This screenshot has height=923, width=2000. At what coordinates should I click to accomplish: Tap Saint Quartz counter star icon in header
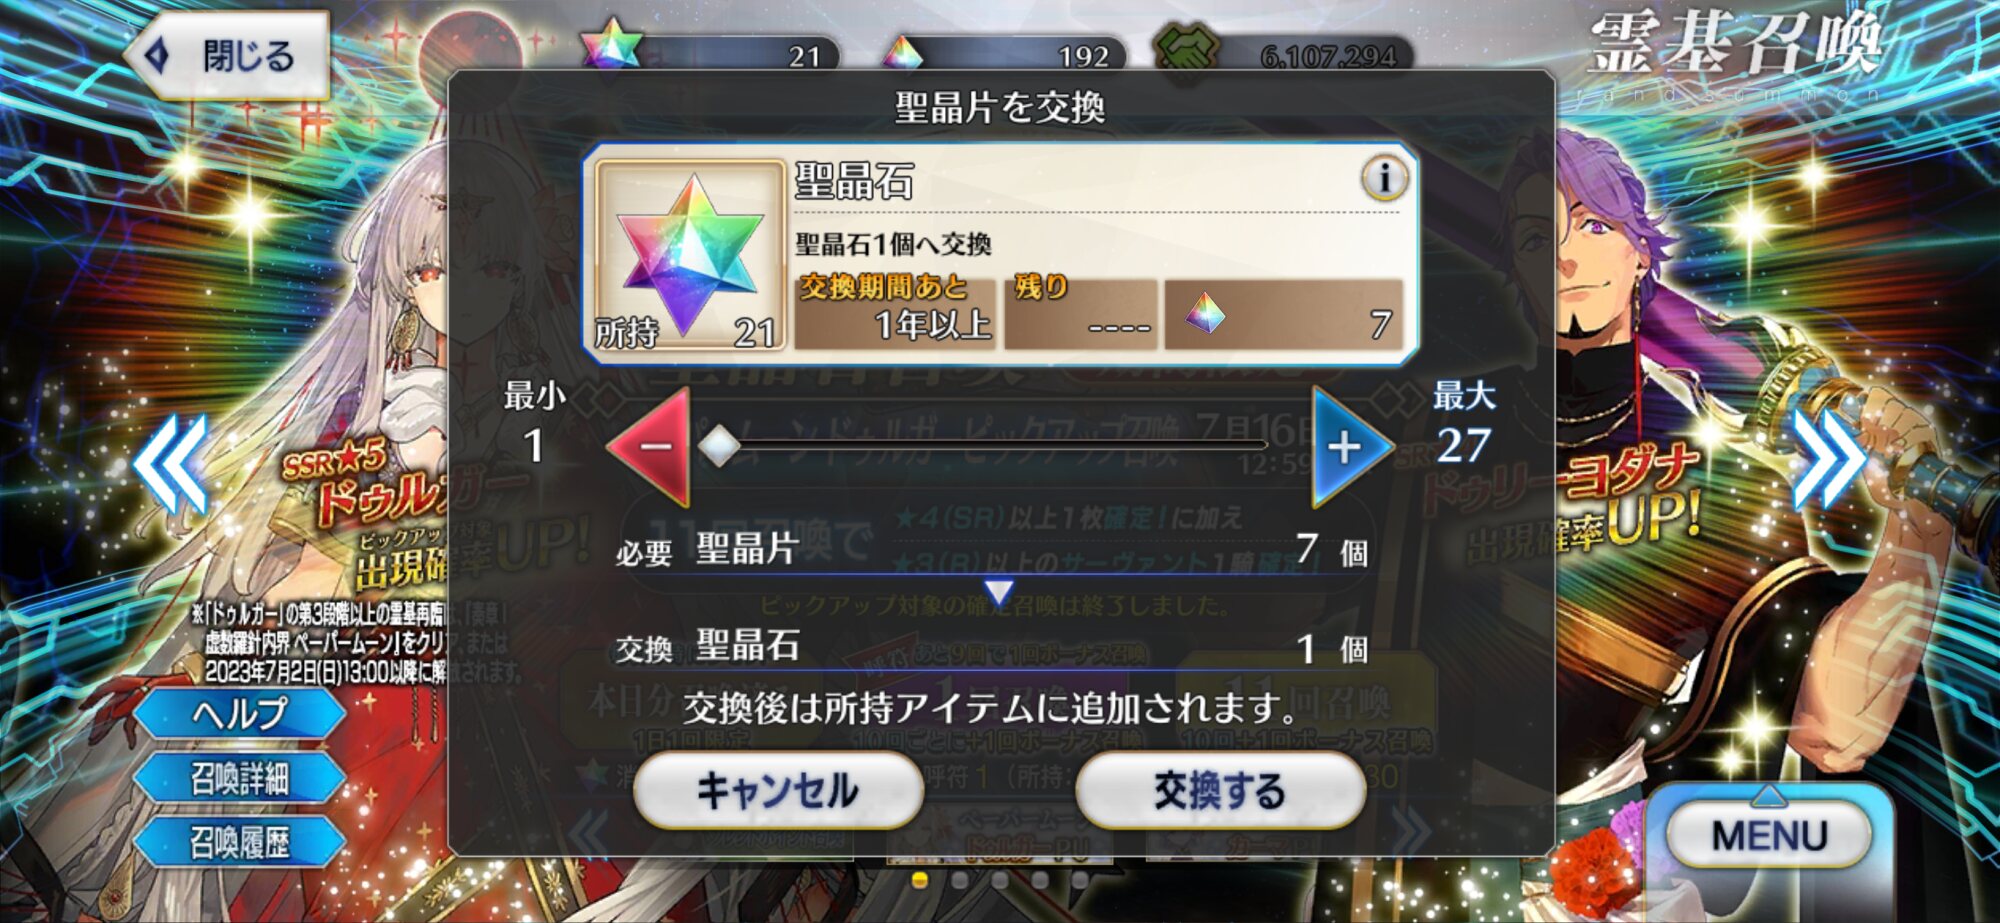[611, 45]
